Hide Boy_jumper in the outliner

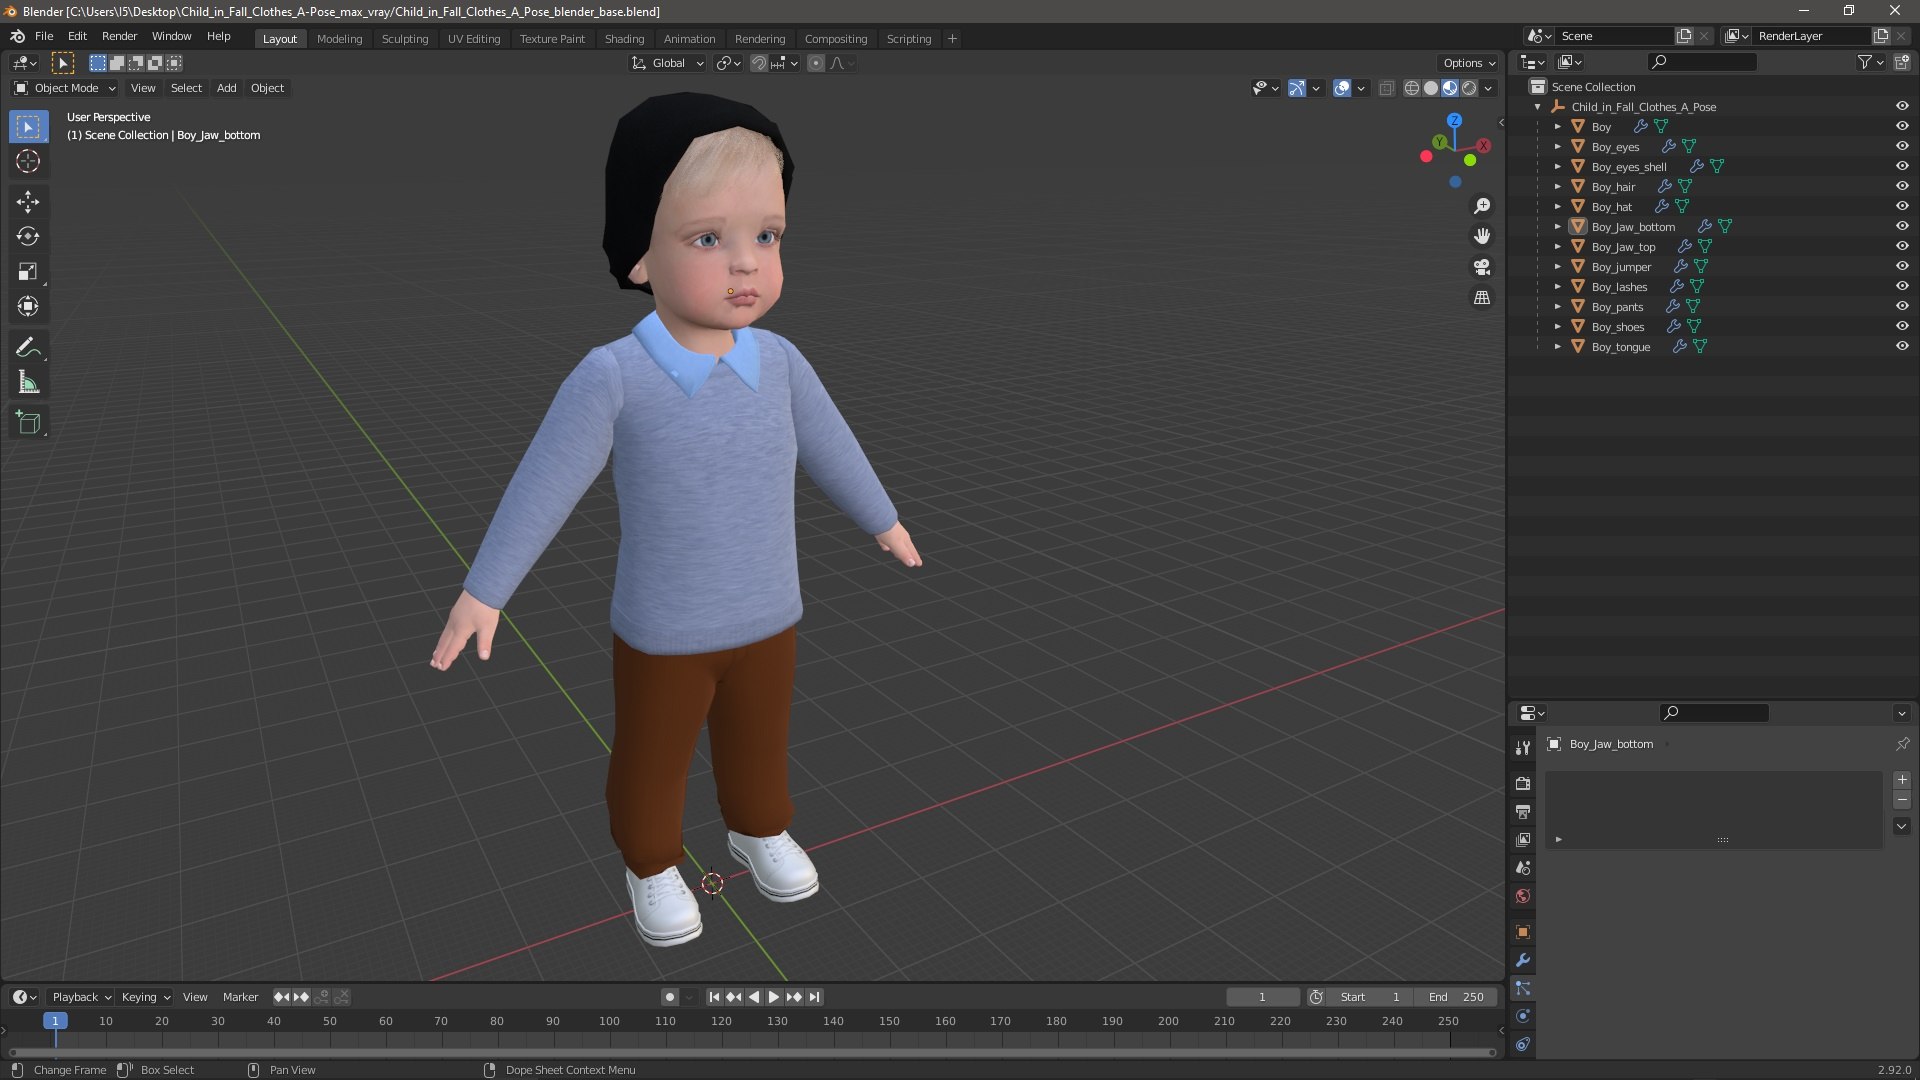[1901, 266]
